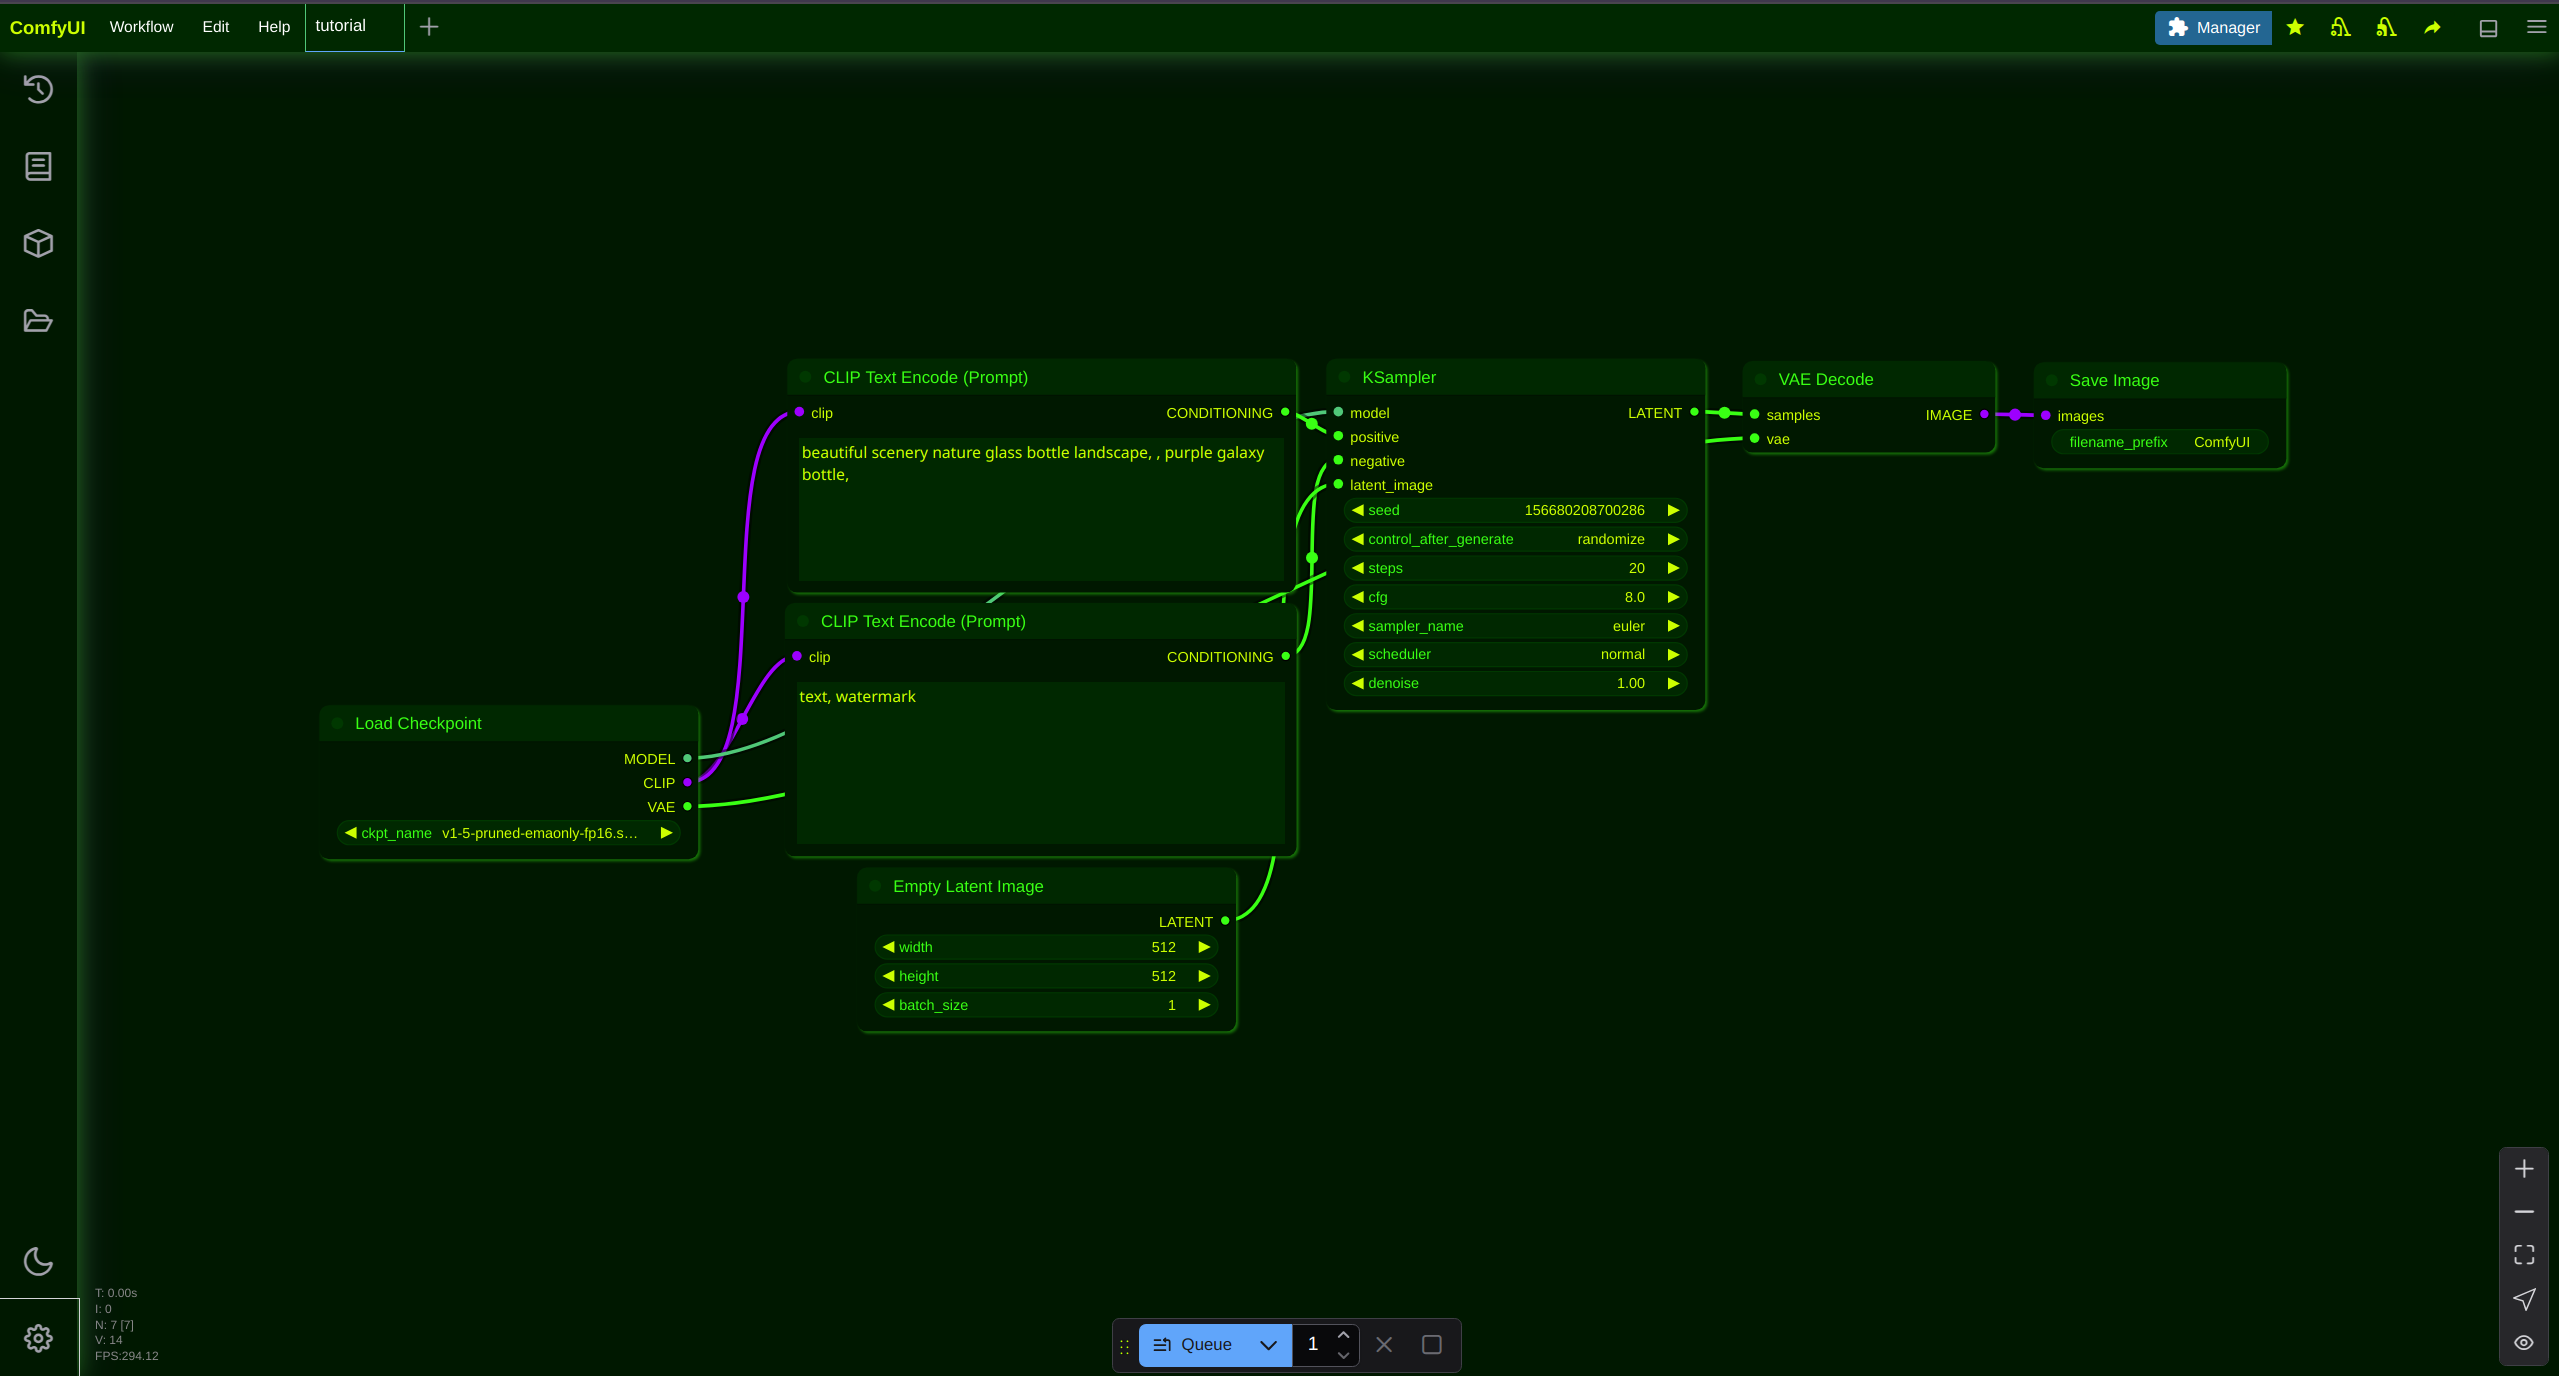Open the sampler_name euler dropdown
Screen dimensions: 2559x1376
tap(1514, 626)
